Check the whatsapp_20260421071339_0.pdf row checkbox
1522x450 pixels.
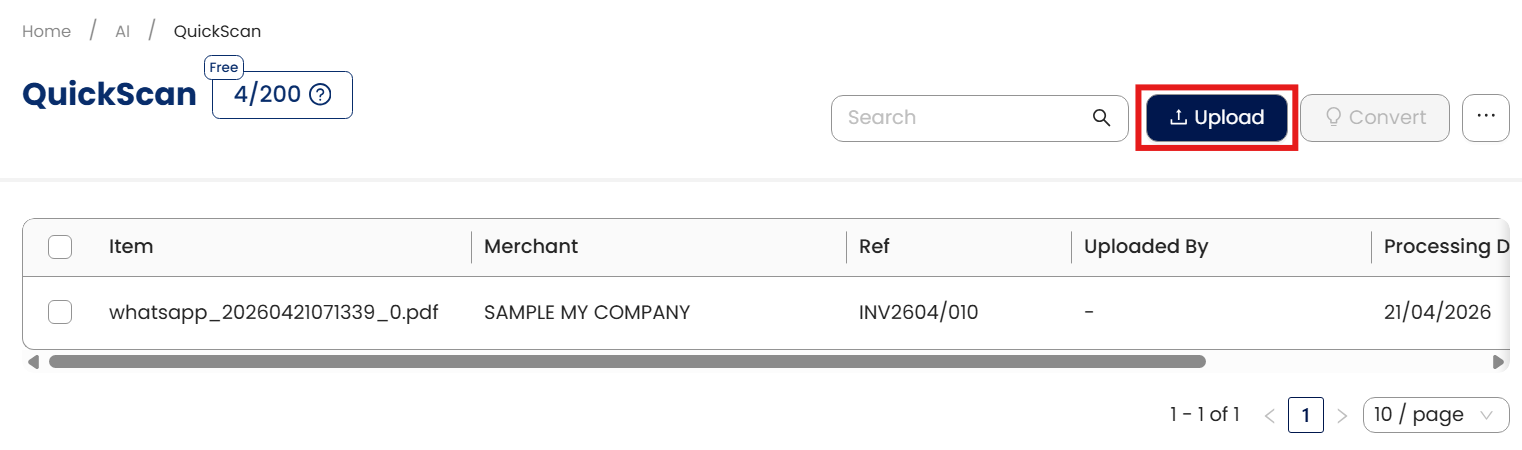pyautogui.click(x=60, y=312)
